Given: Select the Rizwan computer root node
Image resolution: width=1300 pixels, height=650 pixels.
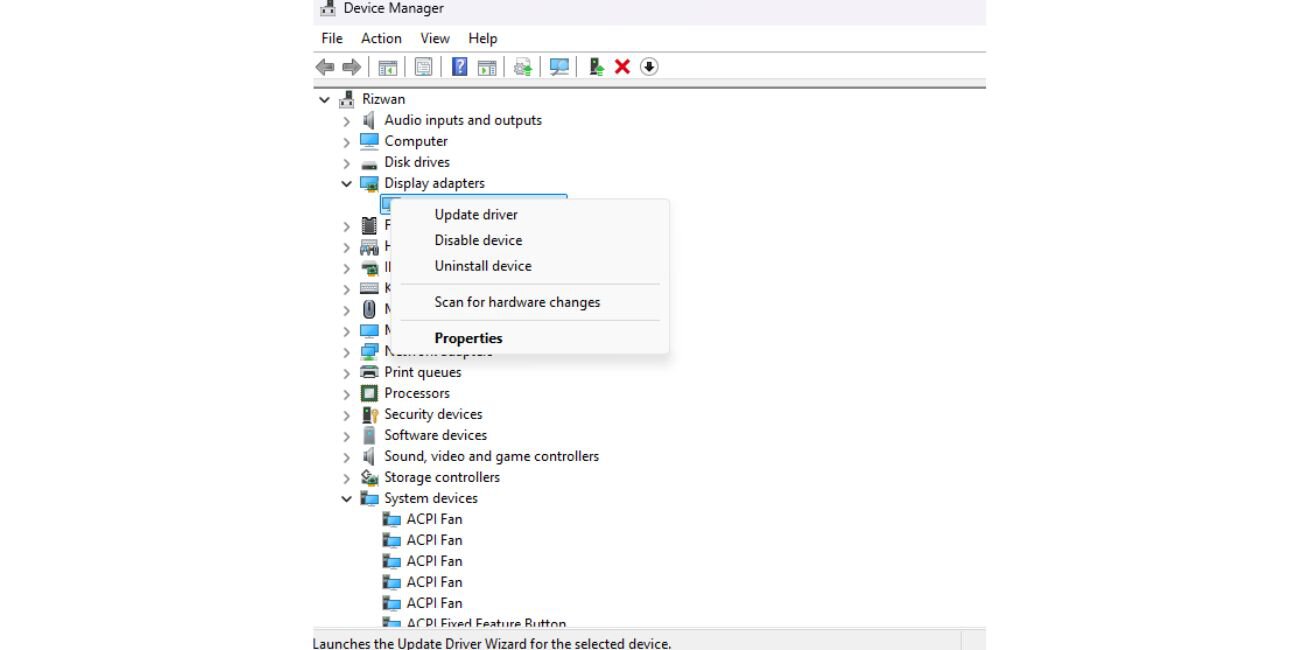Looking at the screenshot, I should tap(383, 99).
